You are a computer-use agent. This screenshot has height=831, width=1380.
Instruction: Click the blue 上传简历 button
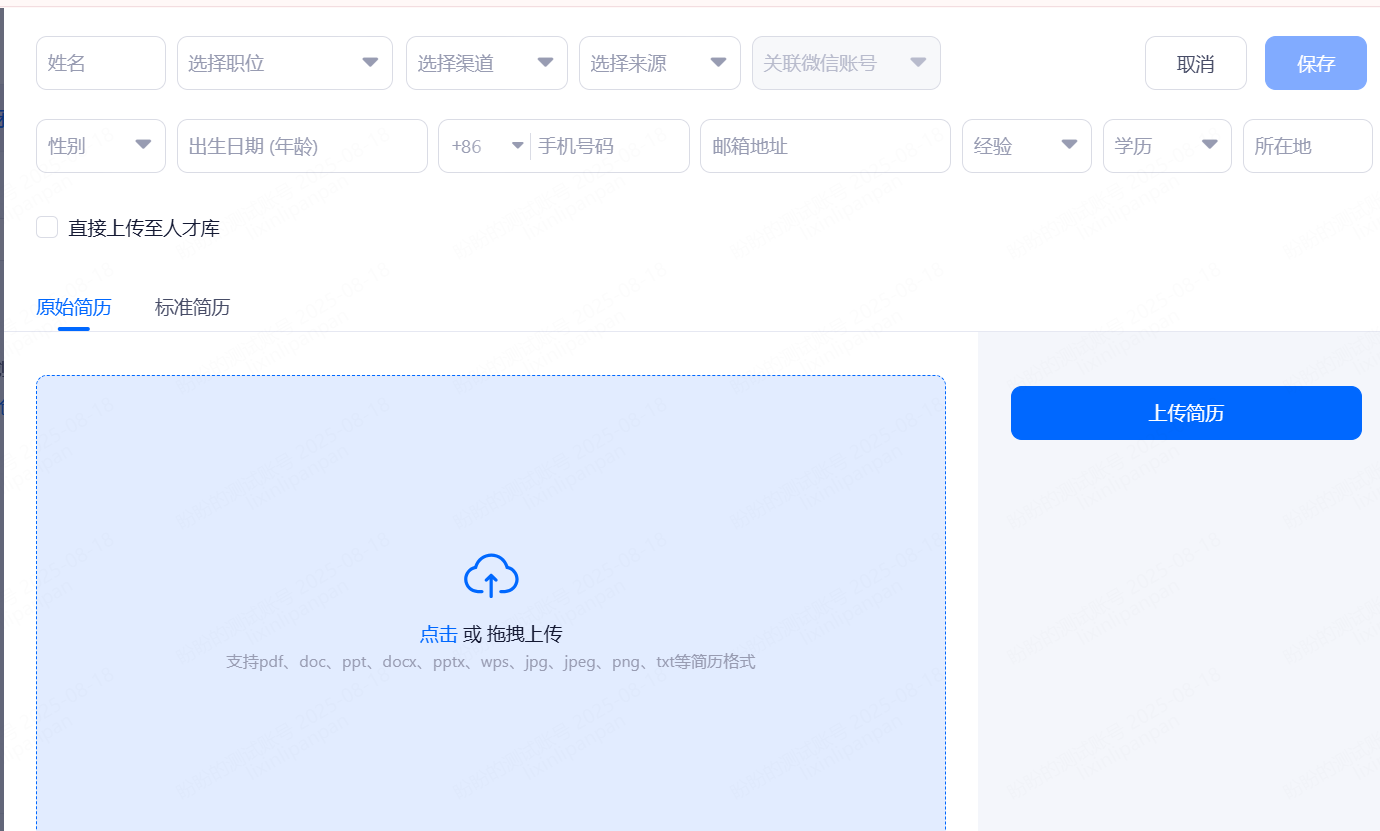pos(1186,413)
